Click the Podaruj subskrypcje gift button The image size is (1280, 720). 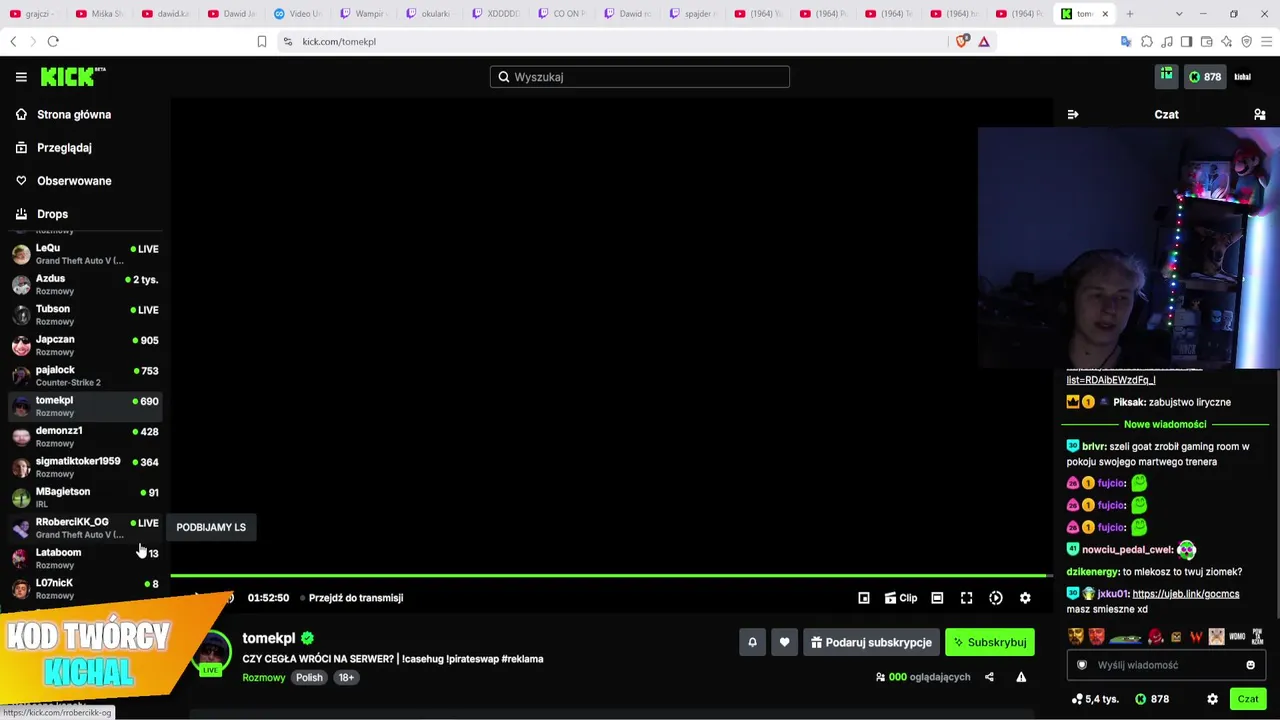(871, 642)
